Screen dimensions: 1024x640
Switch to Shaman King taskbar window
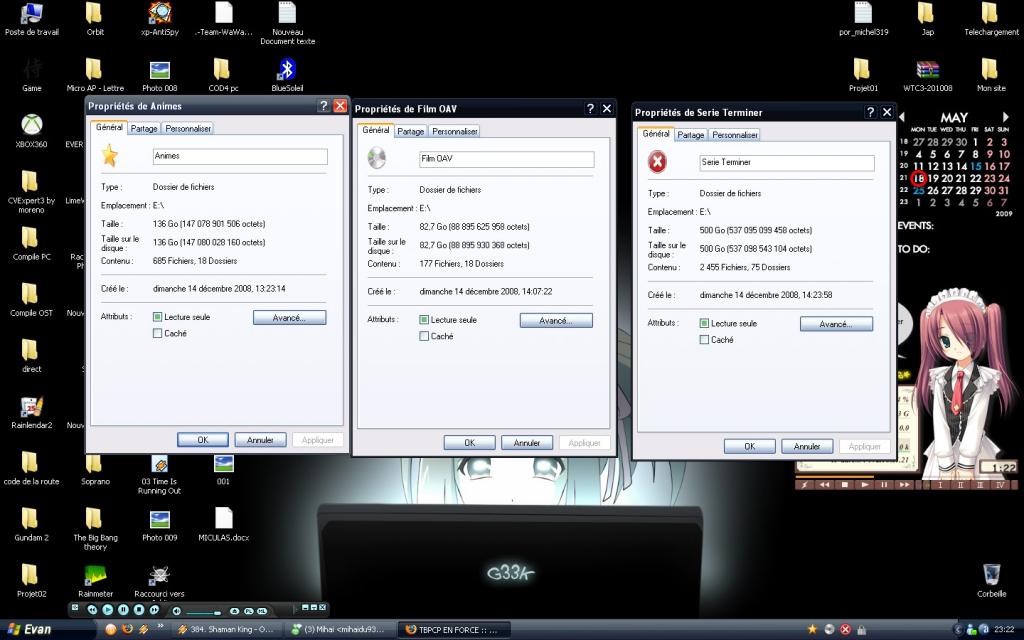(228, 630)
